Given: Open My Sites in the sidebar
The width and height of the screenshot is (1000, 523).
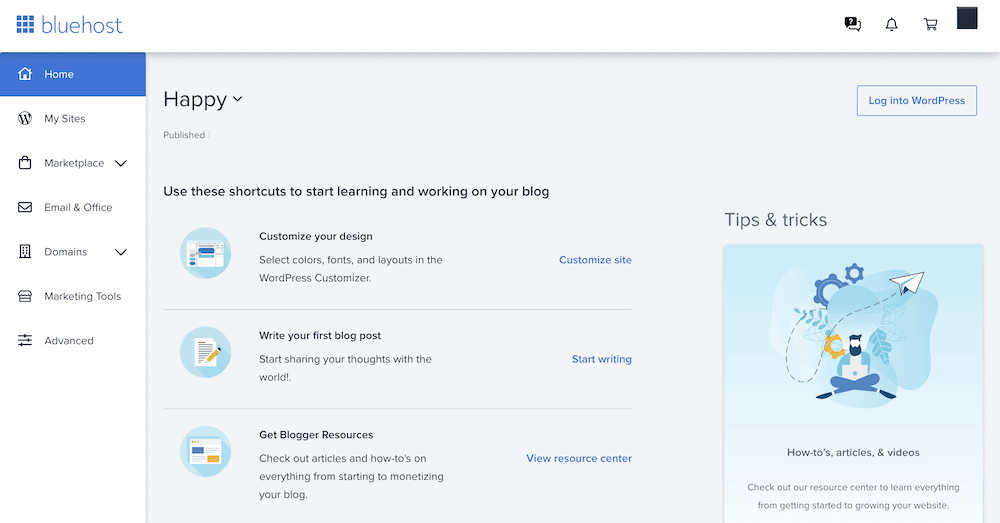Looking at the screenshot, I should pyautogui.click(x=73, y=119).
